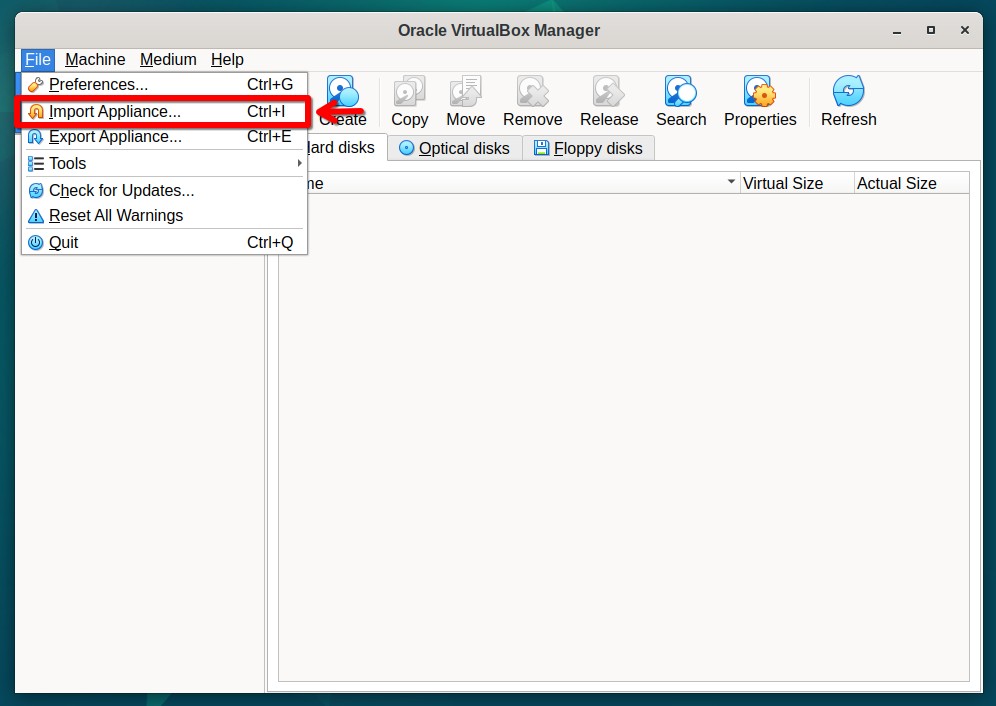This screenshot has width=996, height=706.
Task: Click the Properties toolbar icon
Action: (x=760, y=92)
